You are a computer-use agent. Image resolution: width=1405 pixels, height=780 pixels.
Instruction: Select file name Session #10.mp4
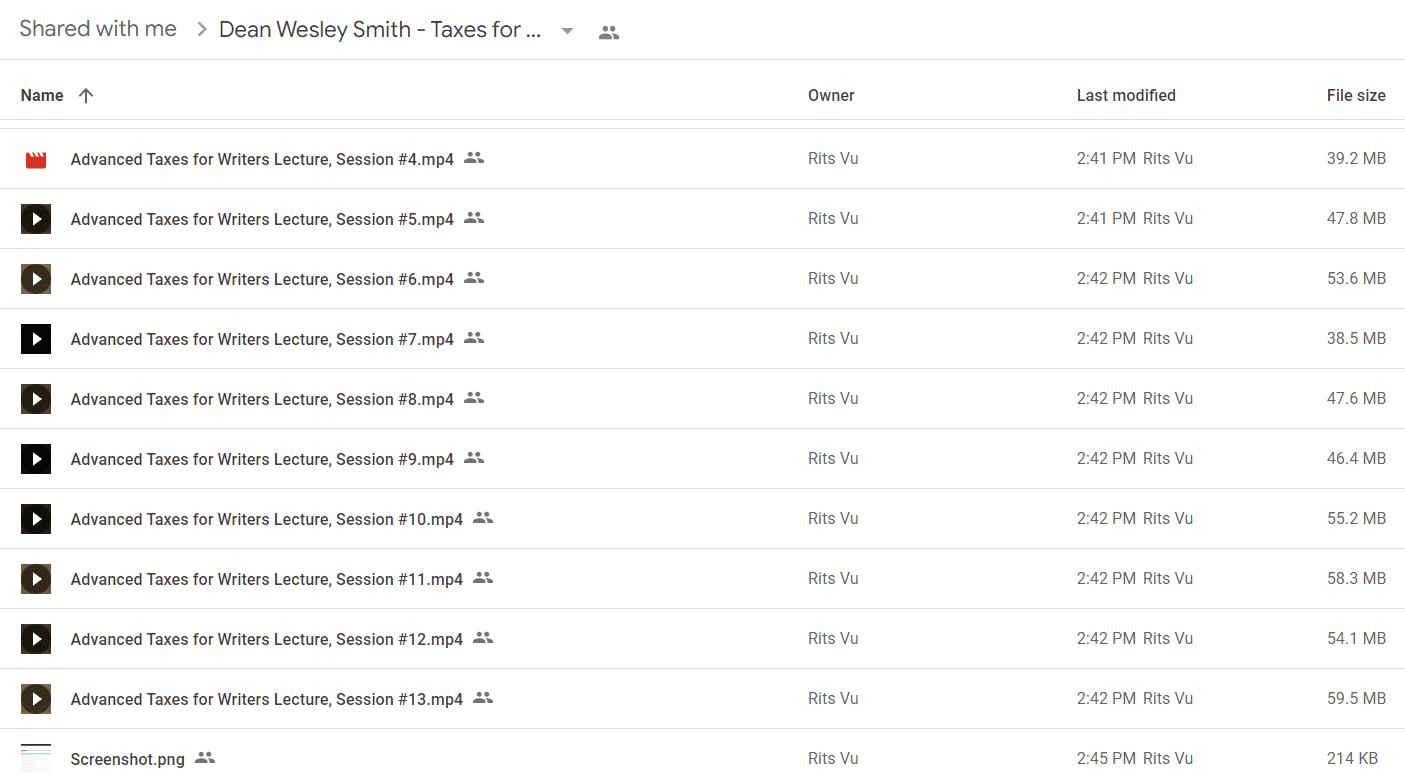tap(267, 519)
